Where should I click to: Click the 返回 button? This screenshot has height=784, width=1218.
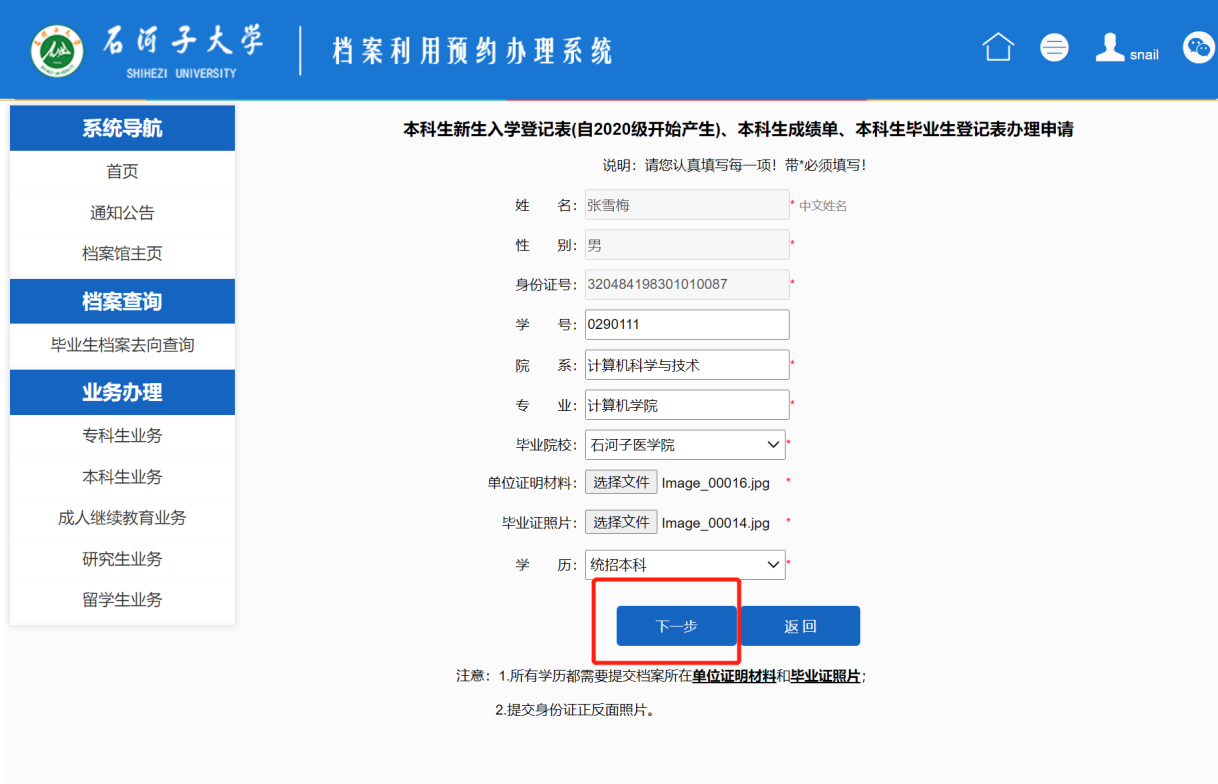(x=800, y=626)
